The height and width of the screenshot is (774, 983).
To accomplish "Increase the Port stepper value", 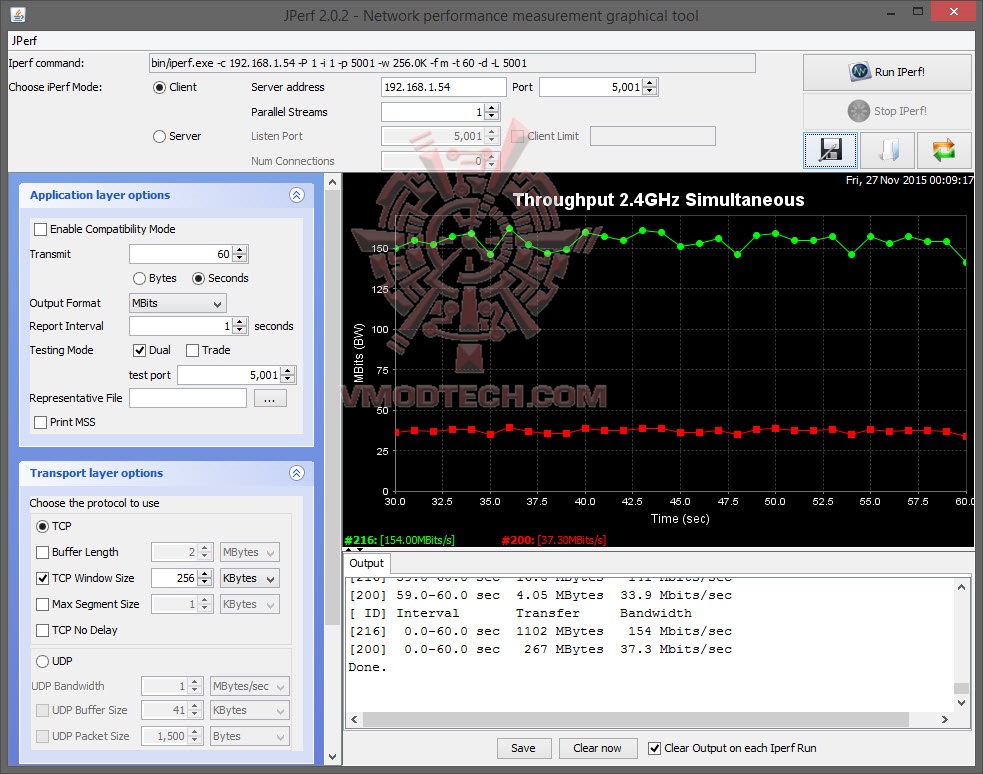I will [x=650, y=83].
